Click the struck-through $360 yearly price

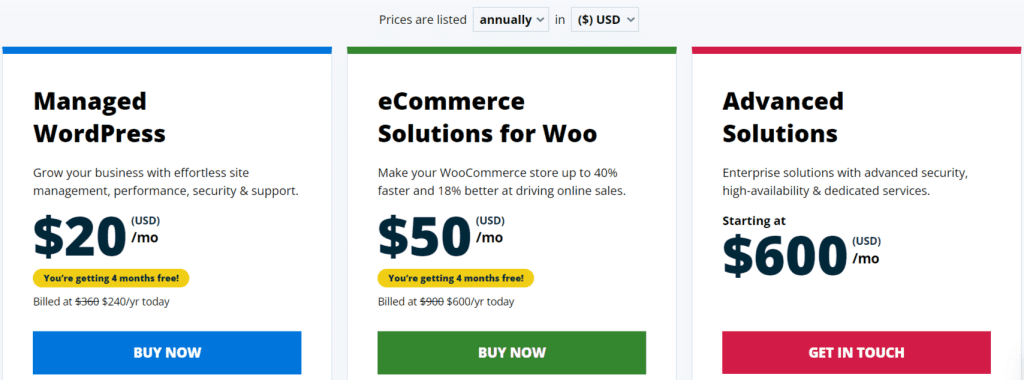[88, 302]
